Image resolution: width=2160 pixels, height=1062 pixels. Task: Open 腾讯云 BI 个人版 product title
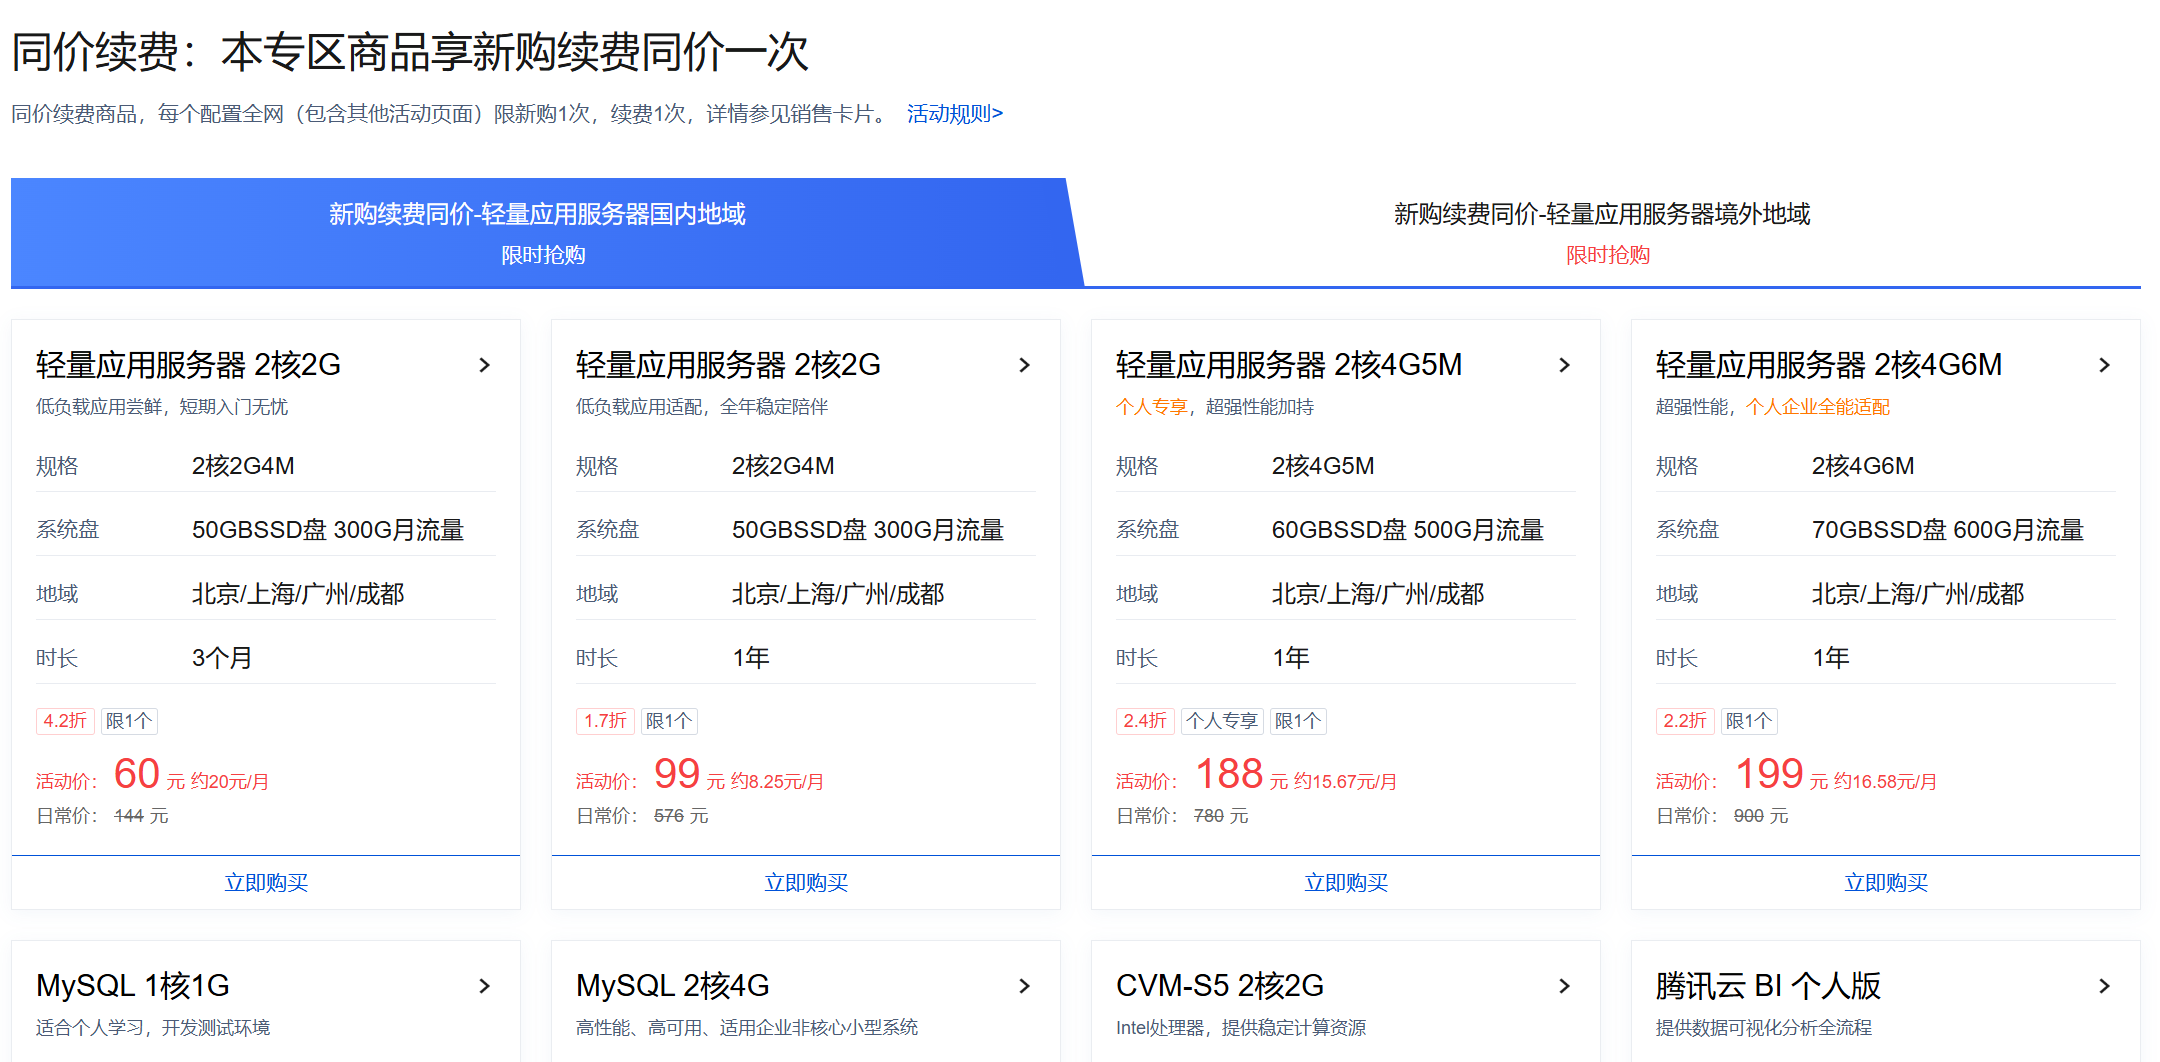pyautogui.click(x=1768, y=986)
